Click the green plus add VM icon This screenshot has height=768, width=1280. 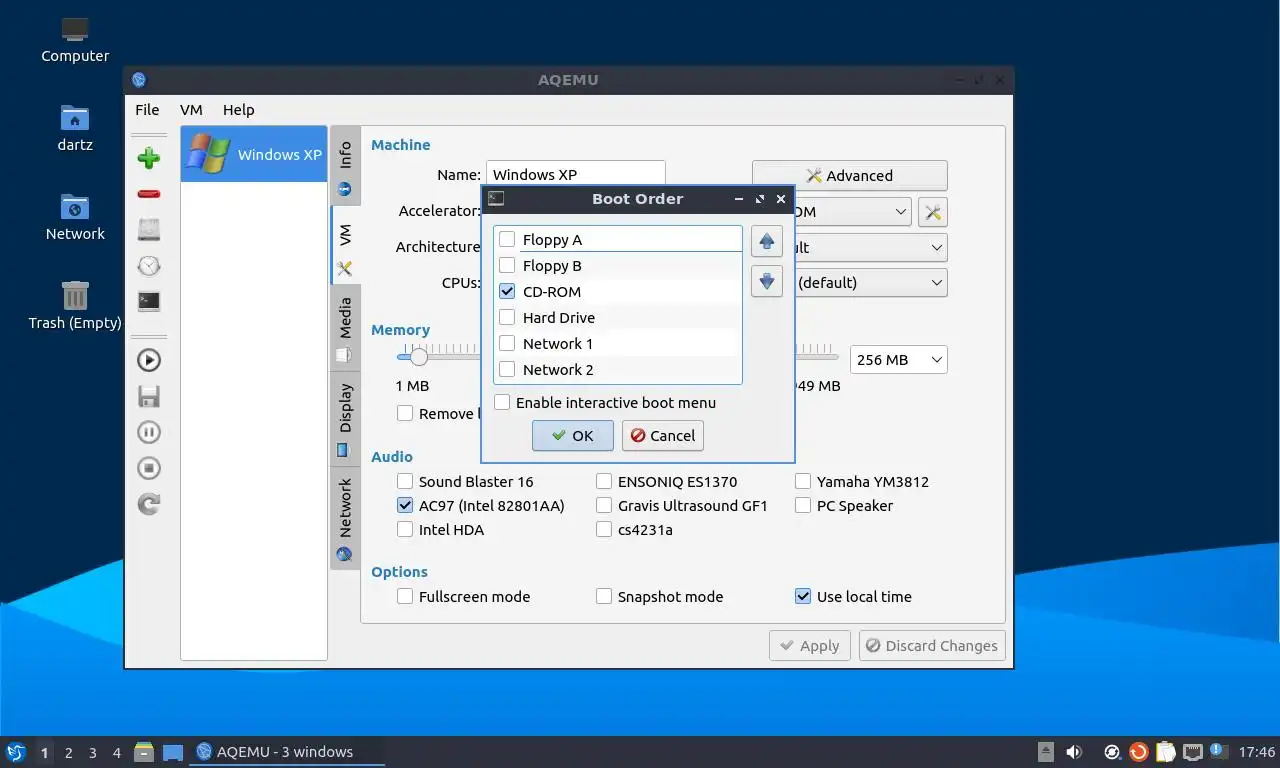[149, 158]
